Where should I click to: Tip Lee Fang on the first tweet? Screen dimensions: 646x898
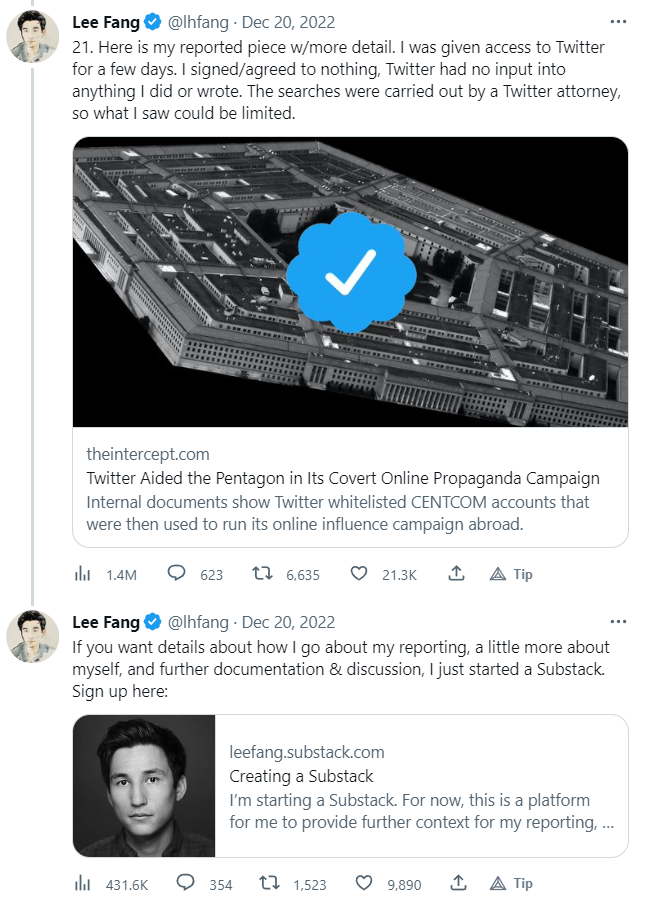click(510, 575)
